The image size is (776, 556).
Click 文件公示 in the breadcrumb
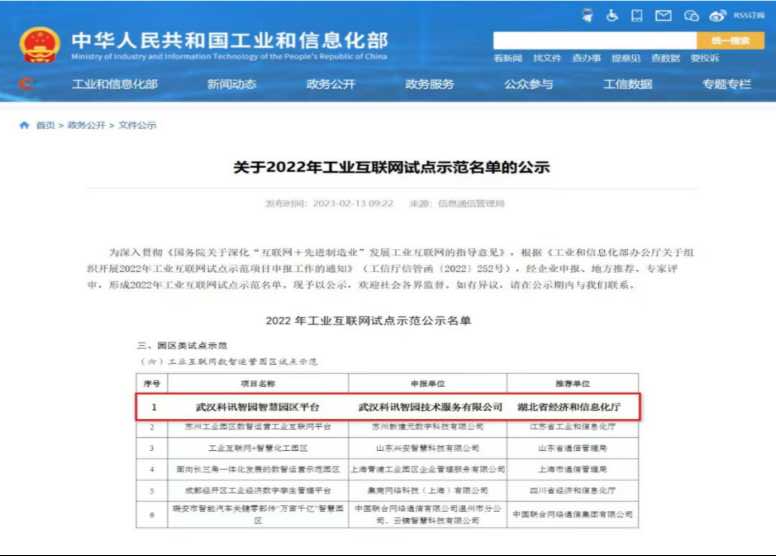137,126
